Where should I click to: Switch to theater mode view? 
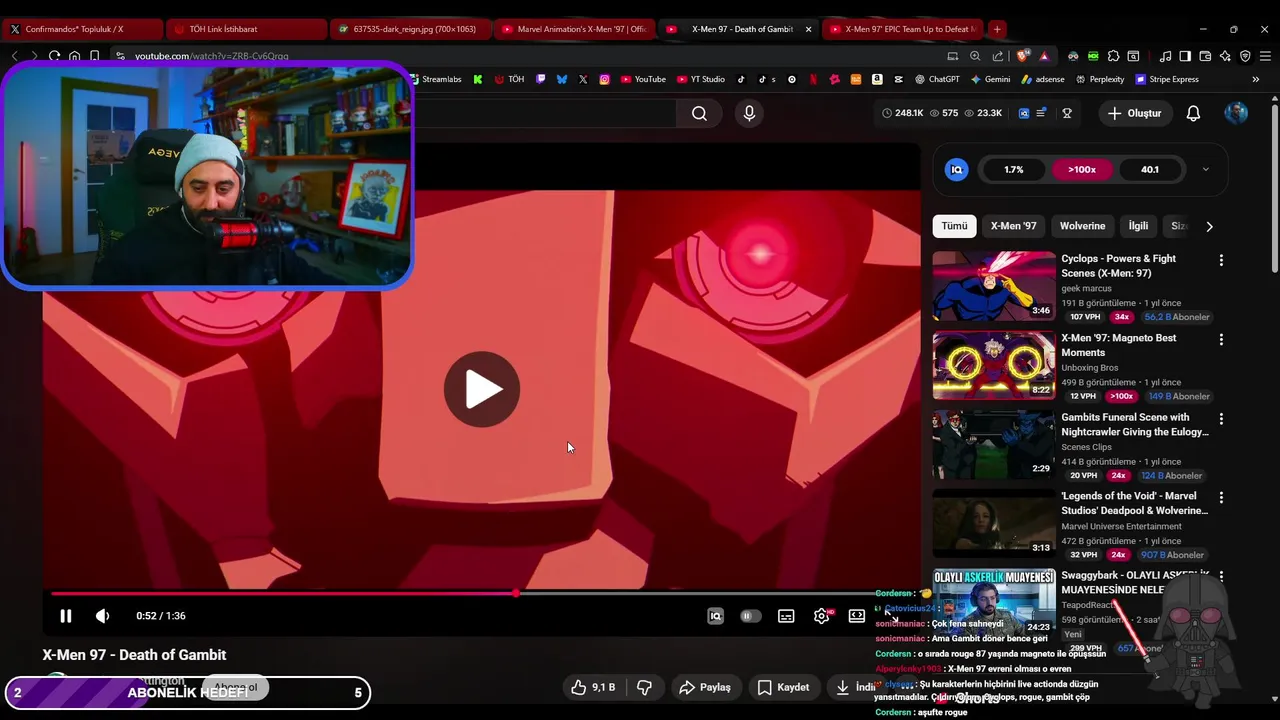click(857, 616)
